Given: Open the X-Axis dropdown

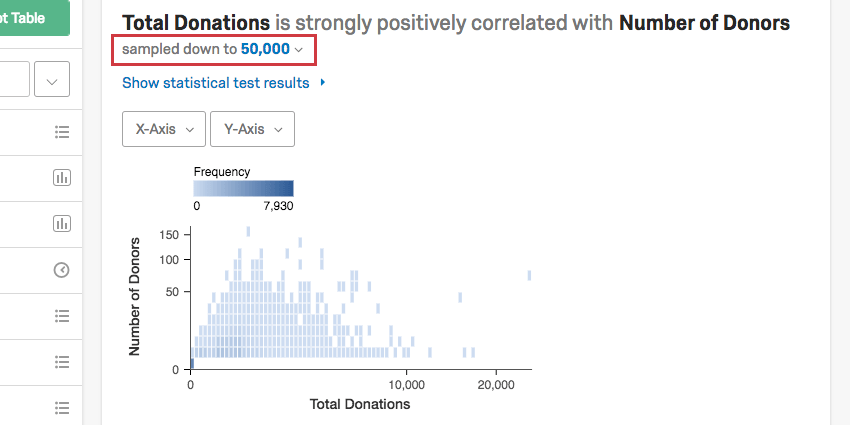Looking at the screenshot, I should 164,129.
